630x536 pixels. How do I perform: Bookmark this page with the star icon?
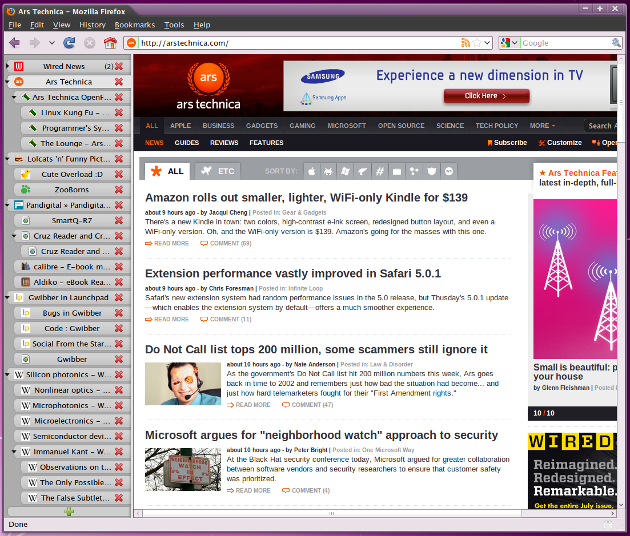(x=477, y=43)
